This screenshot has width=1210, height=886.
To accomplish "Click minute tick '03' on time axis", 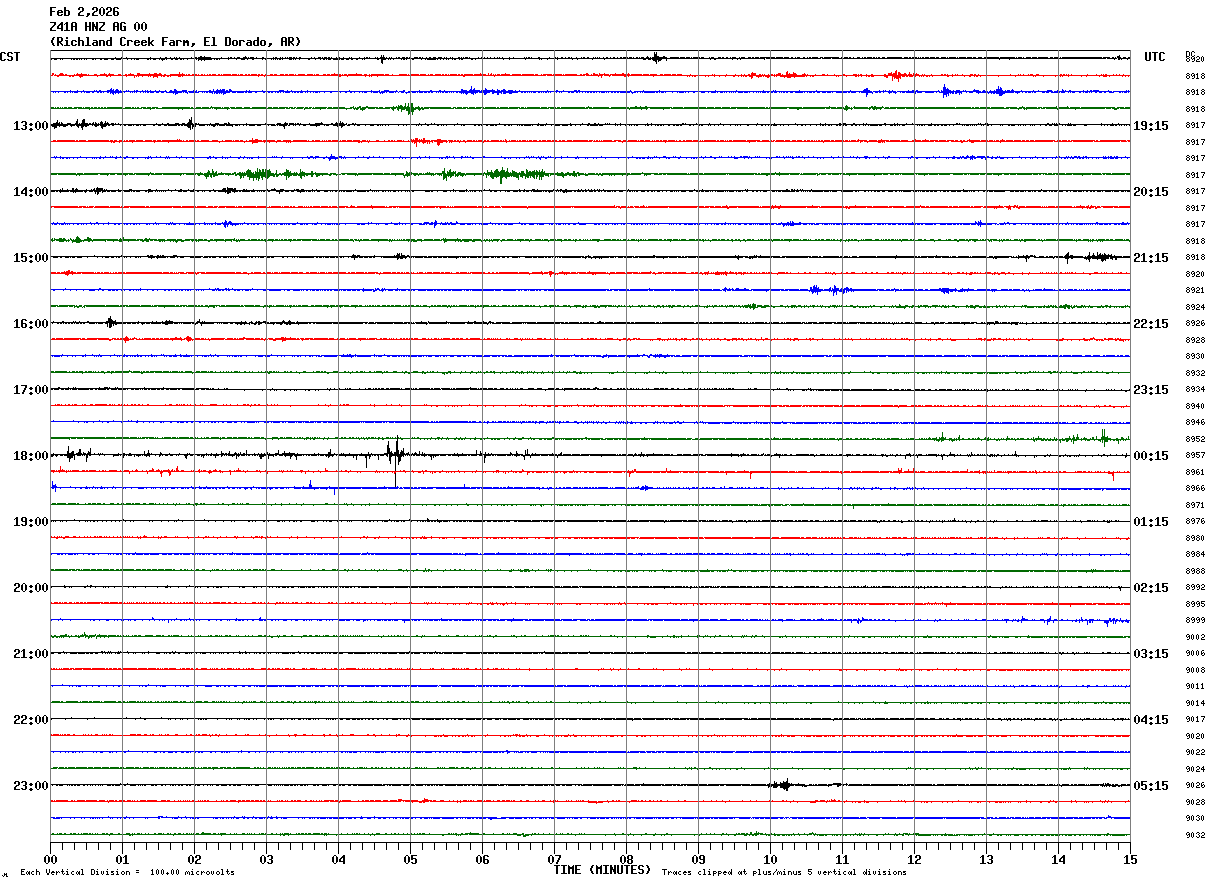I will pyautogui.click(x=267, y=859).
